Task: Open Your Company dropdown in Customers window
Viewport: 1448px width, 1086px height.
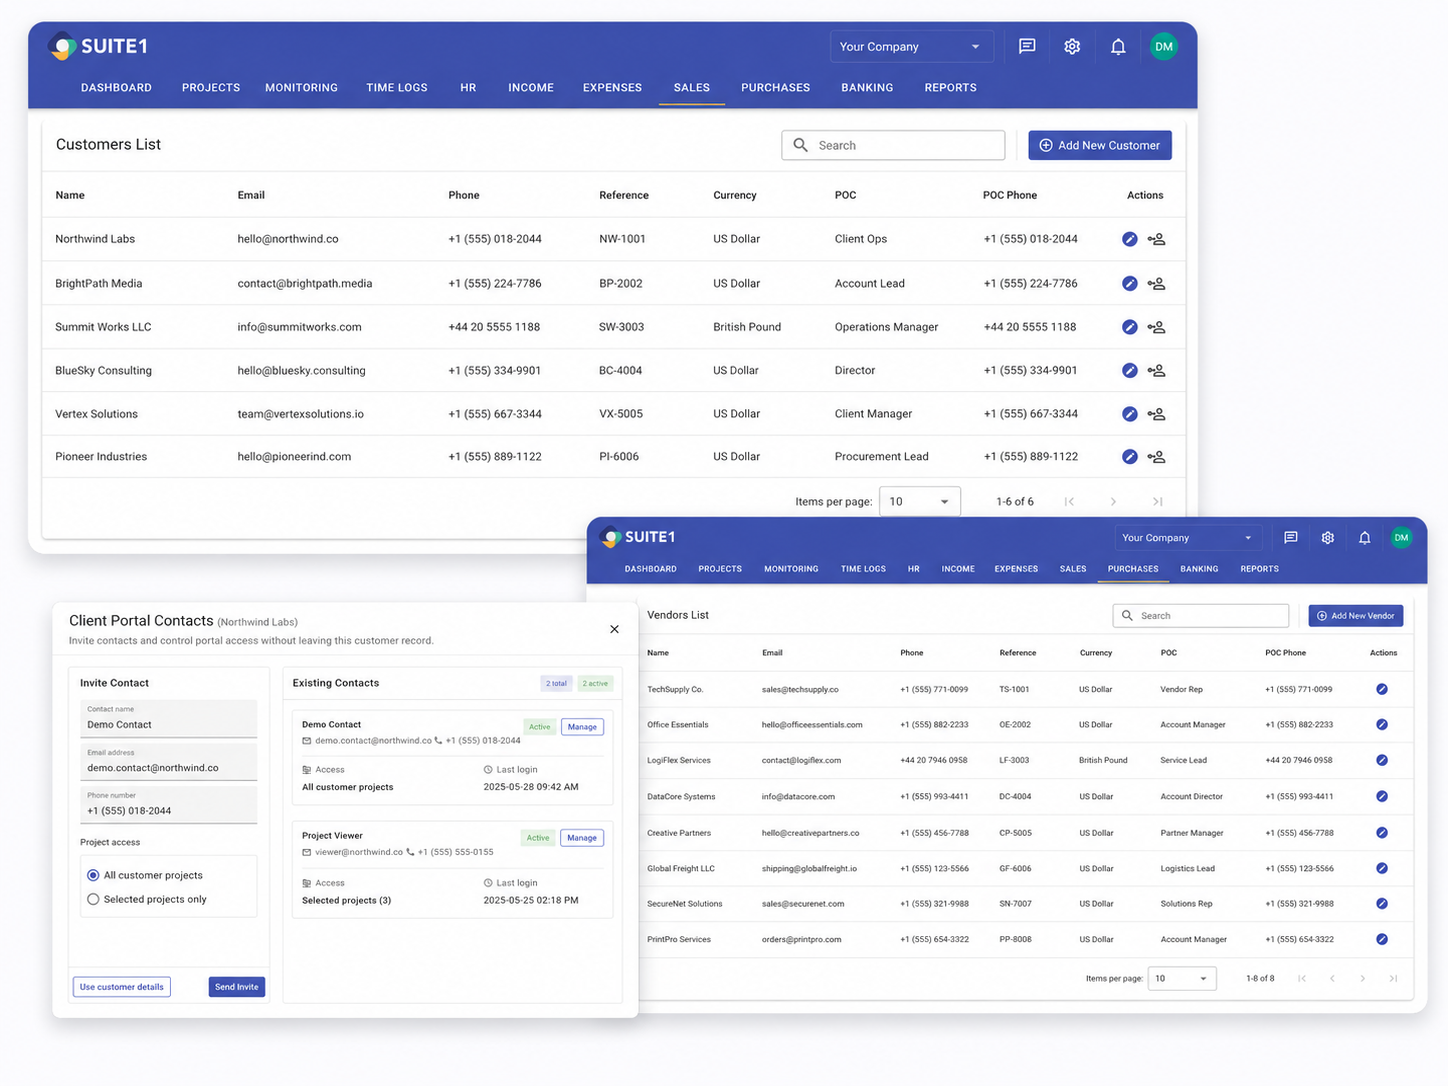Action: [911, 46]
